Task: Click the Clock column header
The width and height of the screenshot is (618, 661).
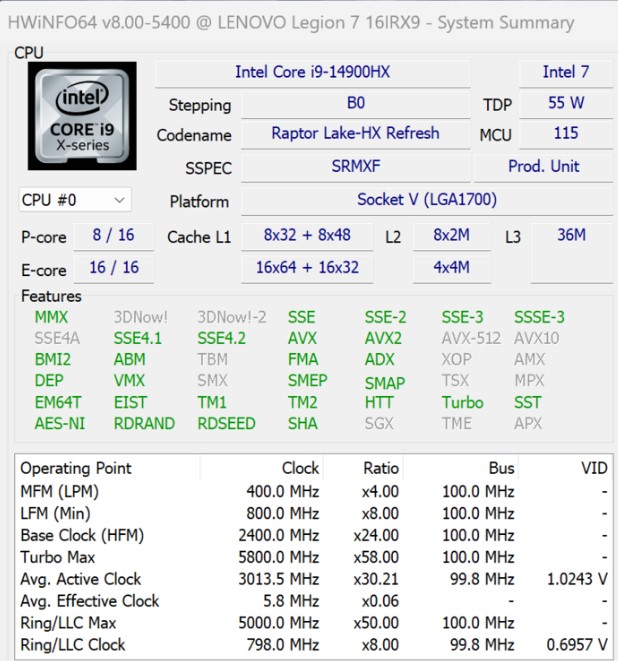Action: pos(261,468)
